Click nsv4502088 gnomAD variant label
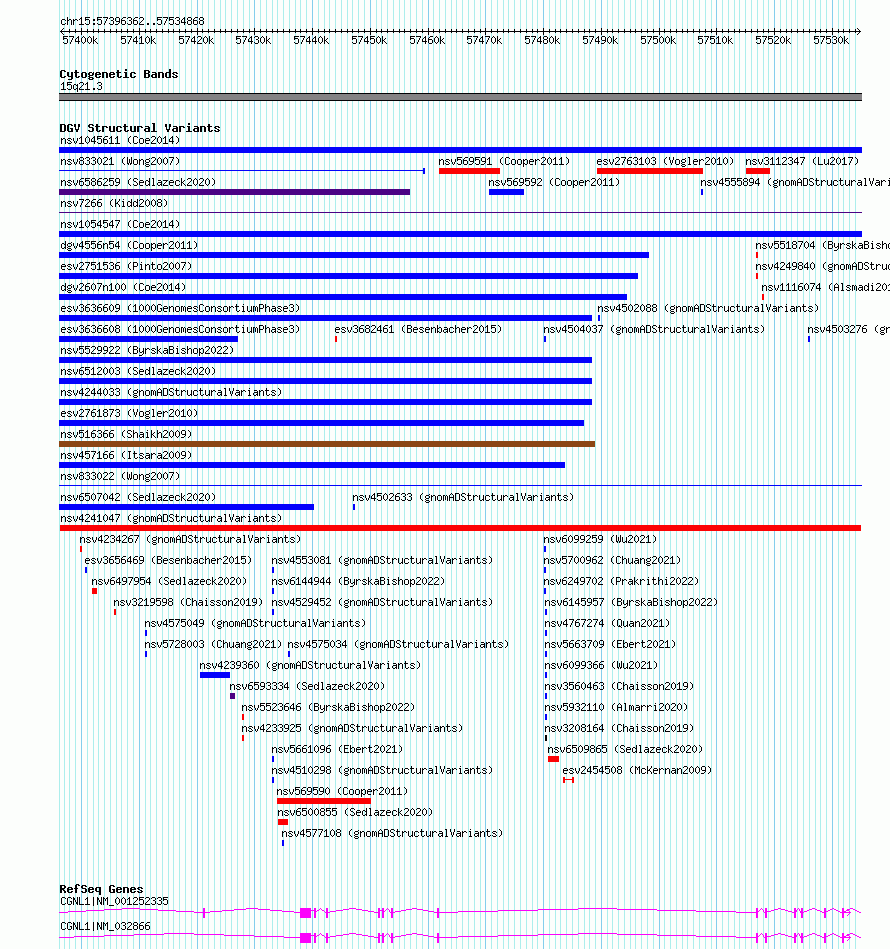Screen dimensions: 890x949 (x=708, y=309)
